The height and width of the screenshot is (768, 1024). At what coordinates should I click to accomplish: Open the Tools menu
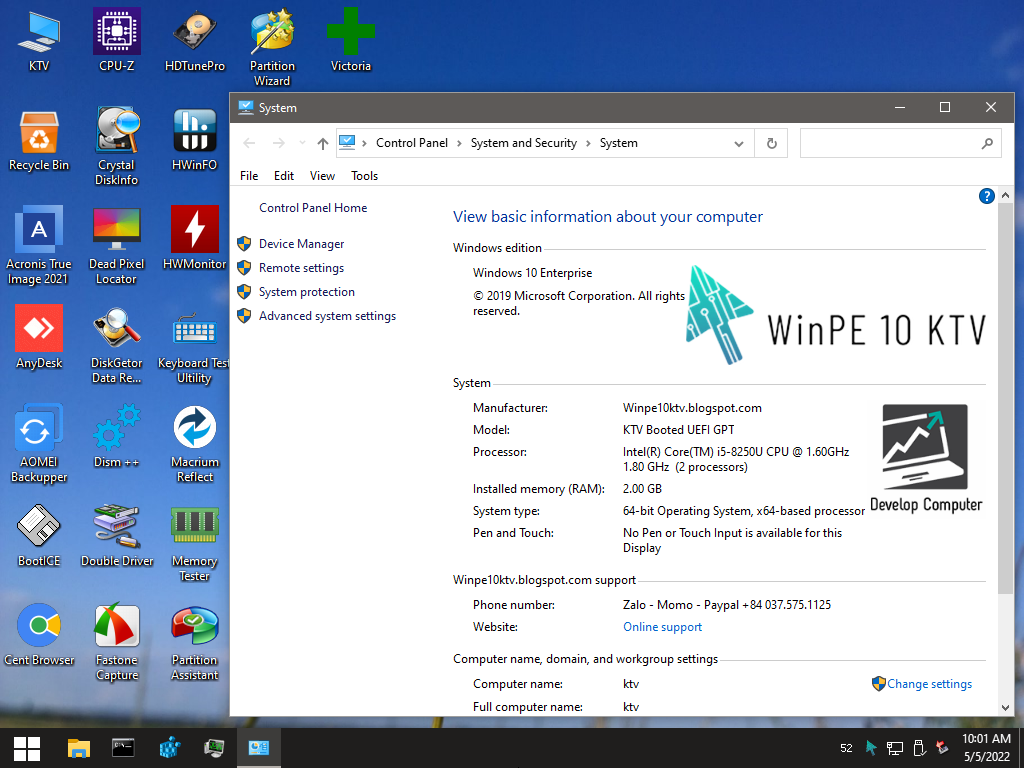[364, 176]
